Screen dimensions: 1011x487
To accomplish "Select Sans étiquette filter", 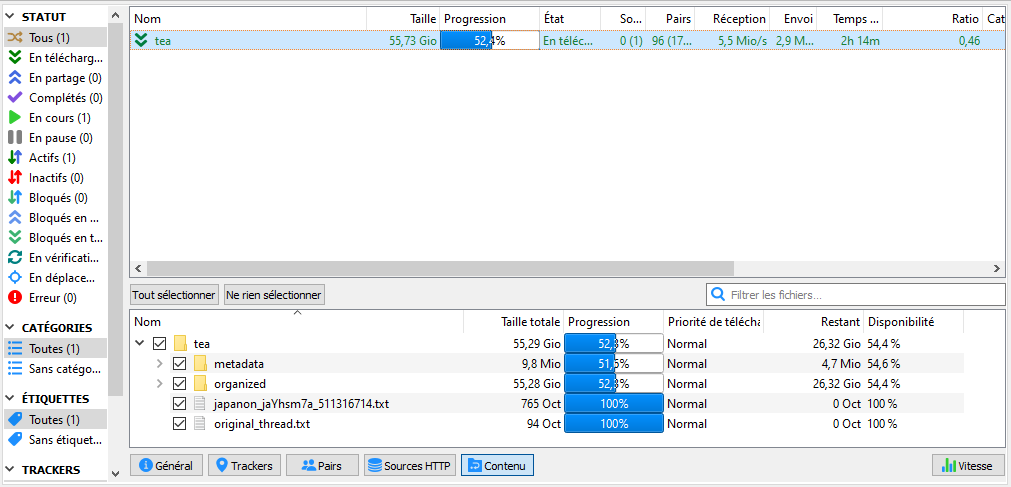I will pos(55,440).
